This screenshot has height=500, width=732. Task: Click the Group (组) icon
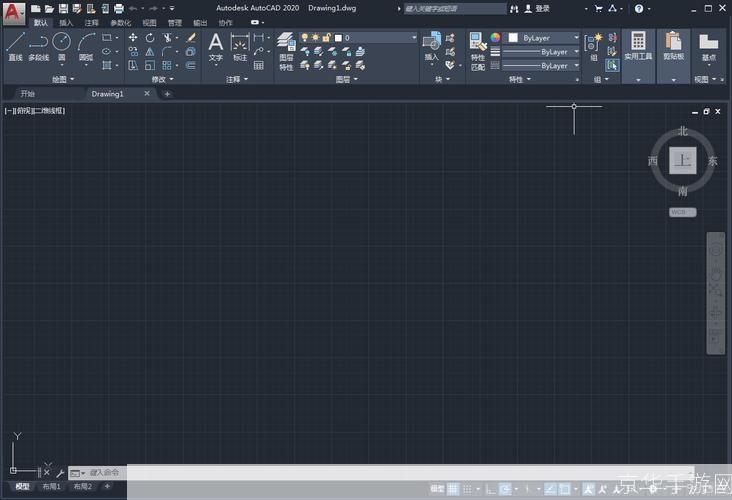pos(593,46)
